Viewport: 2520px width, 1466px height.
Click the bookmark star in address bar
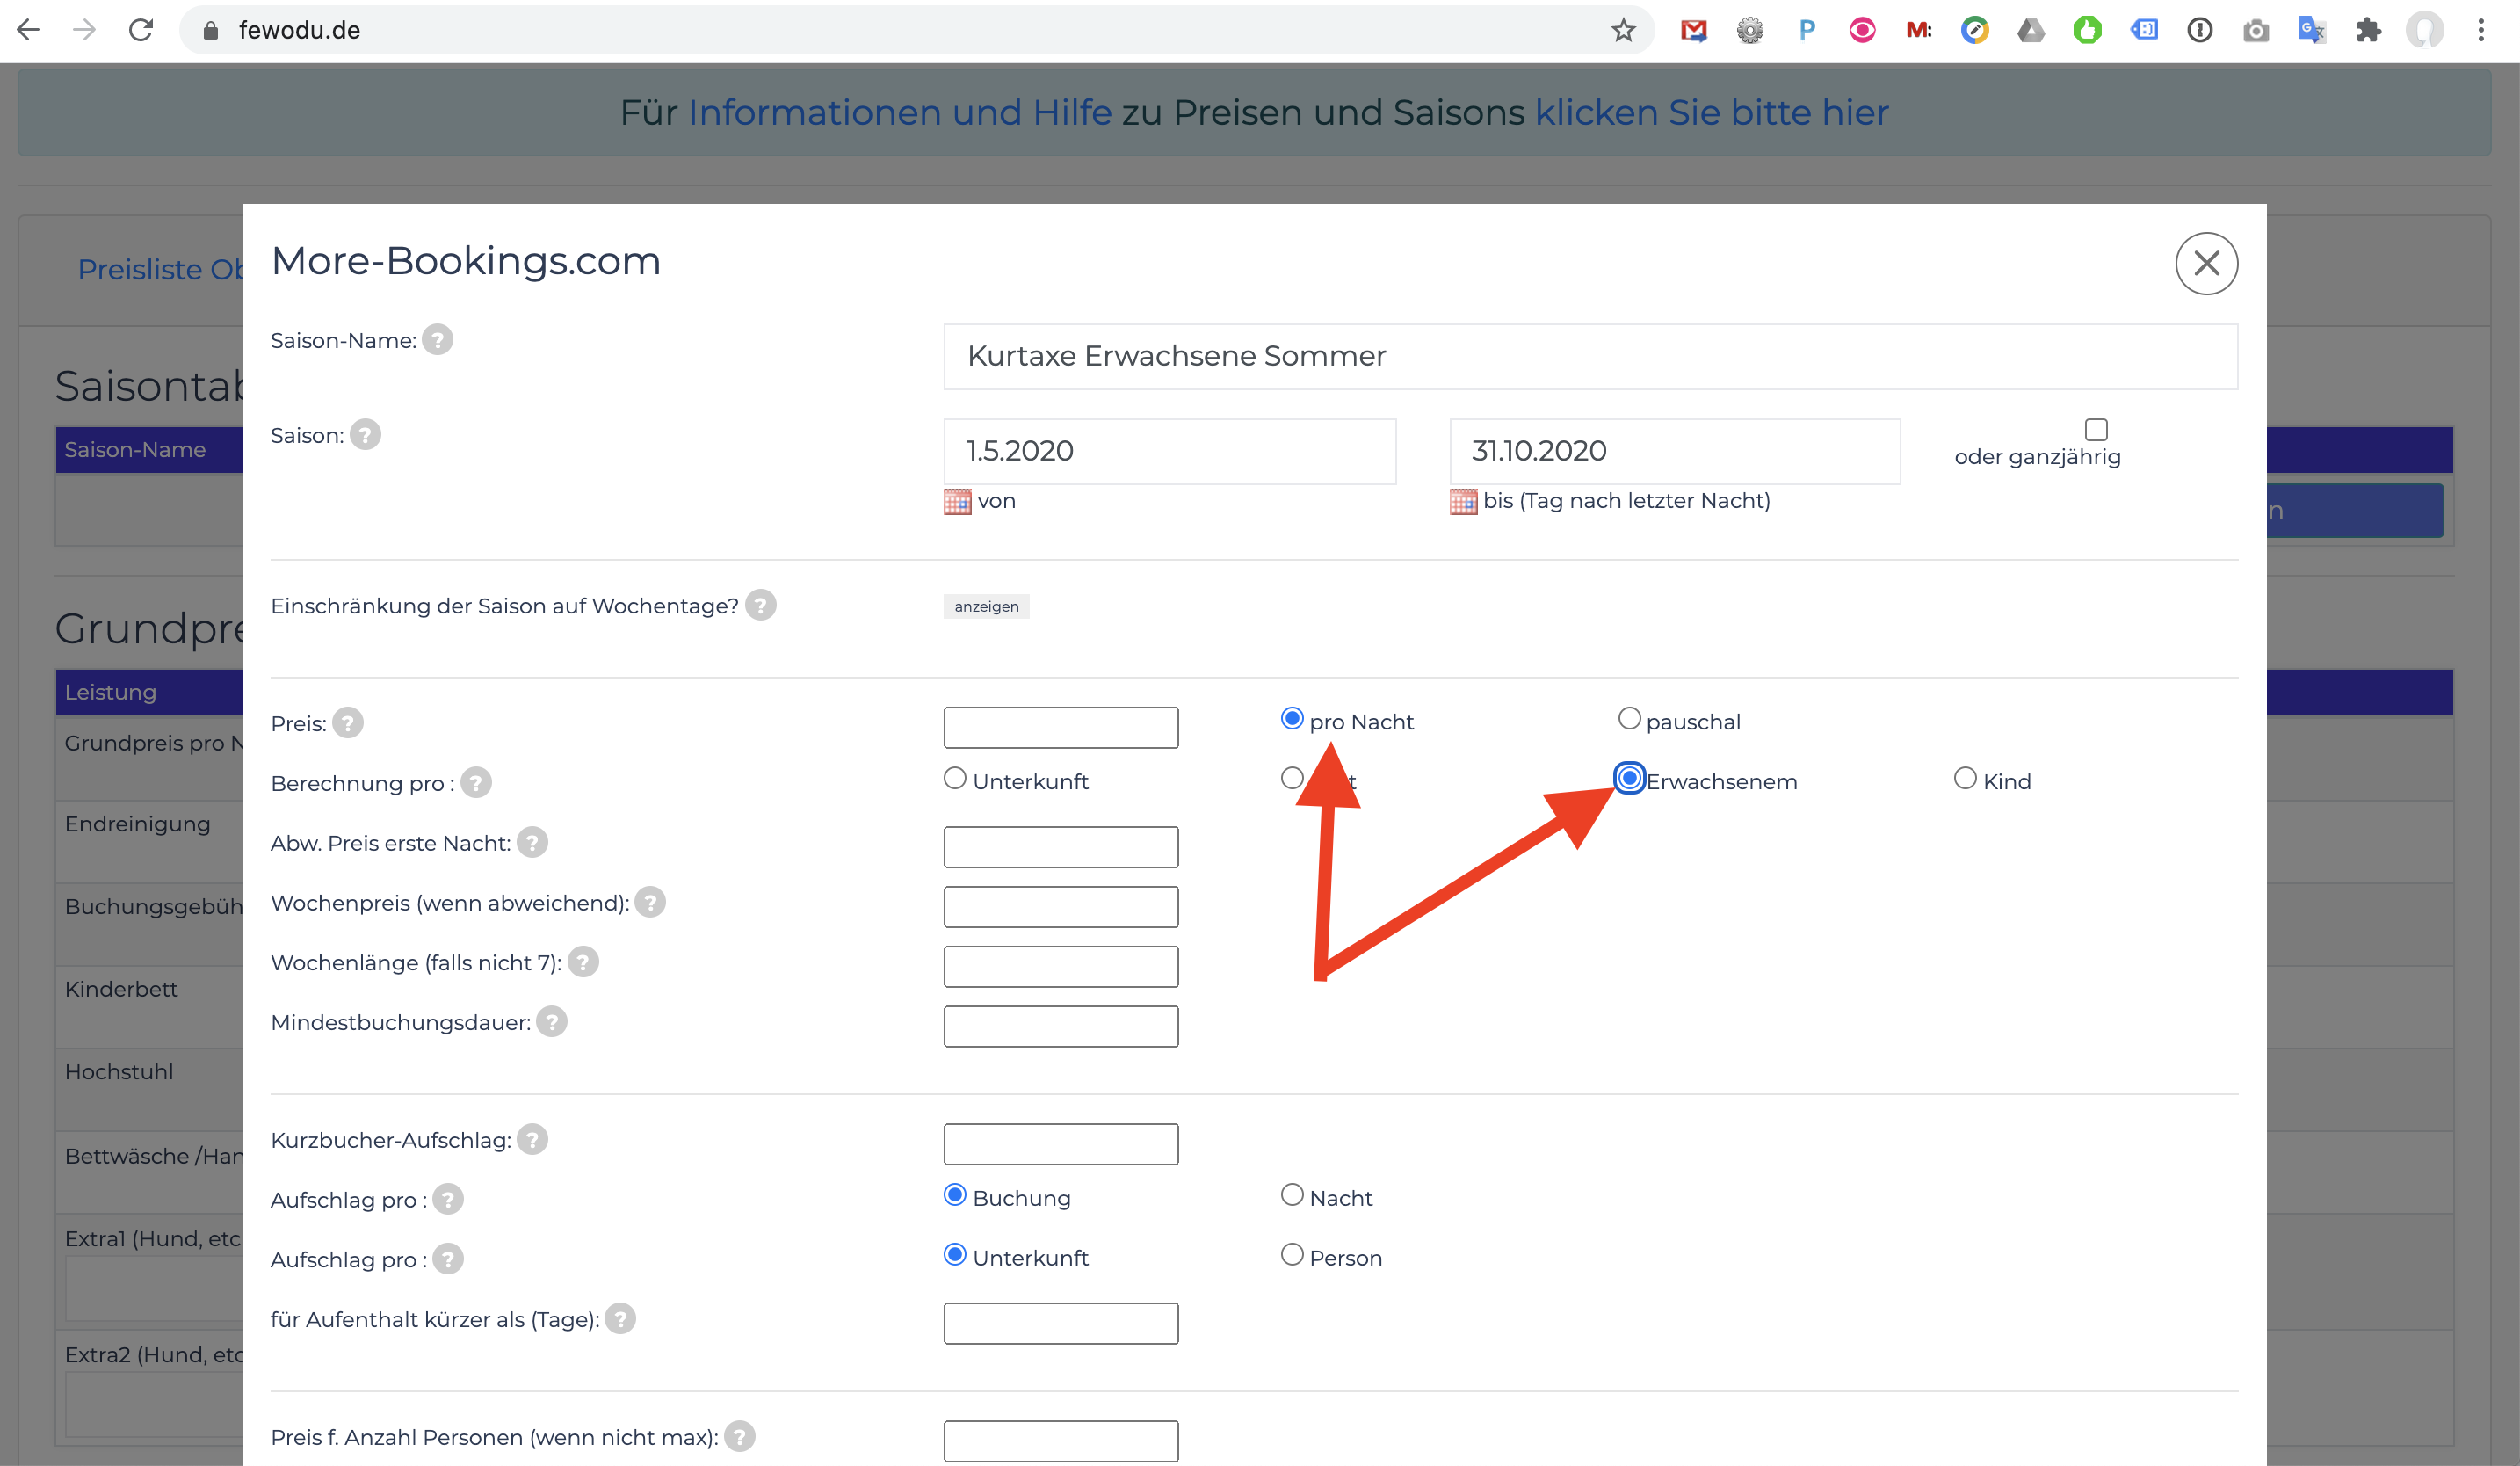coord(1623,30)
